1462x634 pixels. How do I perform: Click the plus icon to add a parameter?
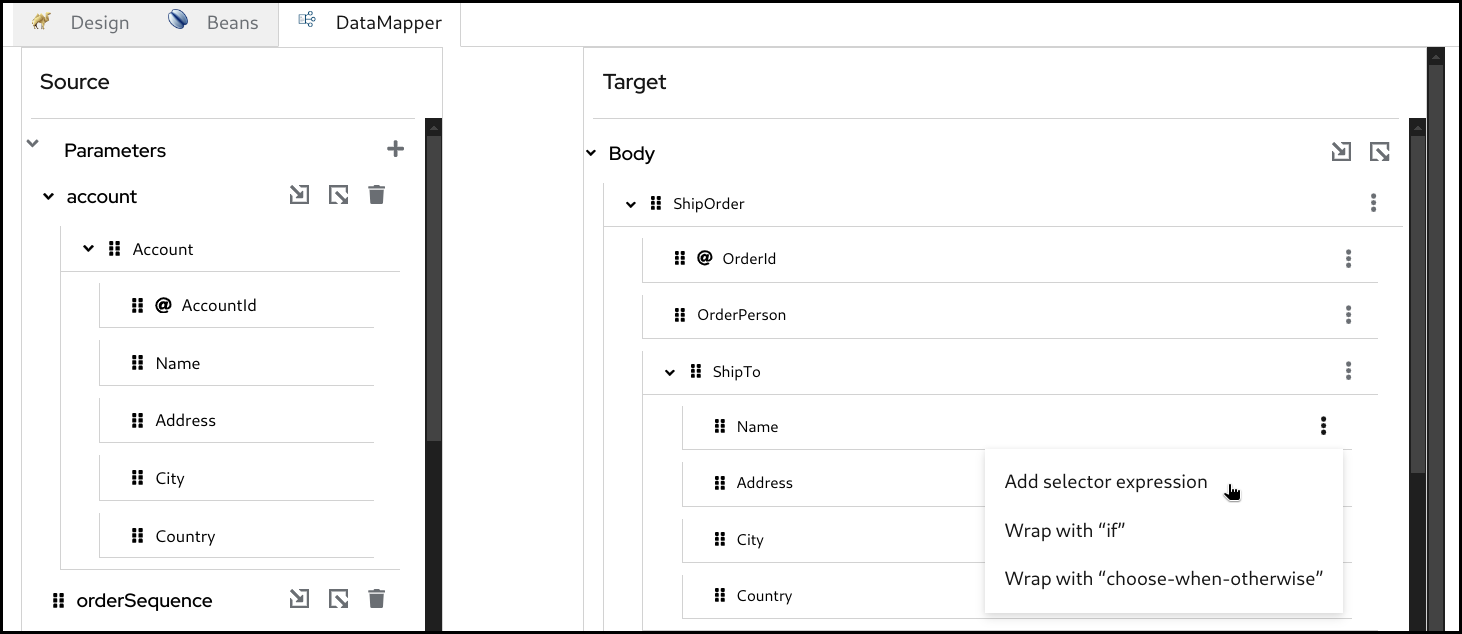pyautogui.click(x=396, y=149)
